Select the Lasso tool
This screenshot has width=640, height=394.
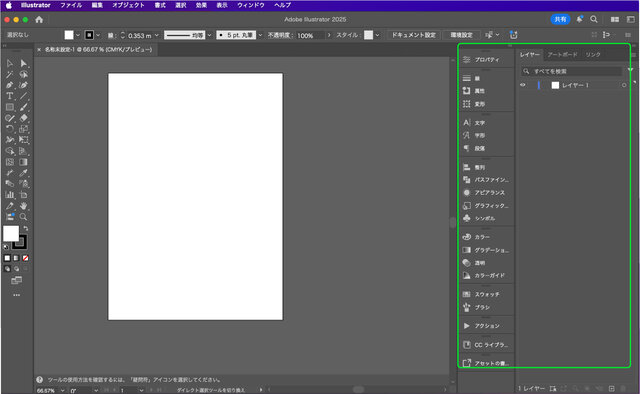(24, 74)
